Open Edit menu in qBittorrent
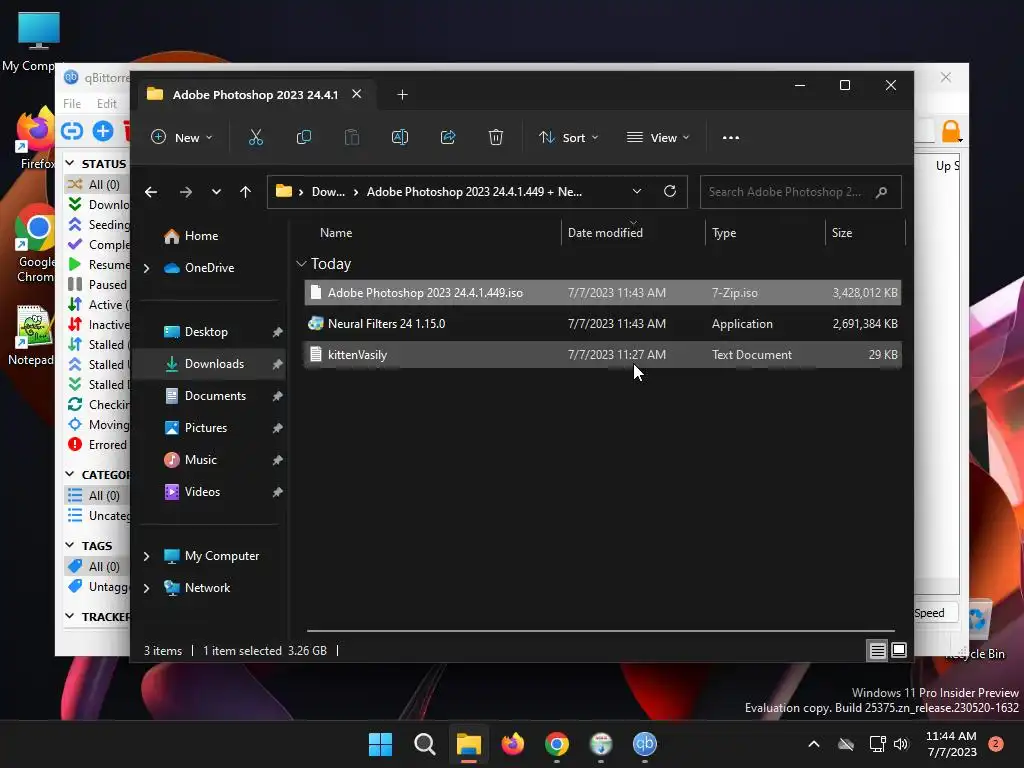 pos(106,104)
